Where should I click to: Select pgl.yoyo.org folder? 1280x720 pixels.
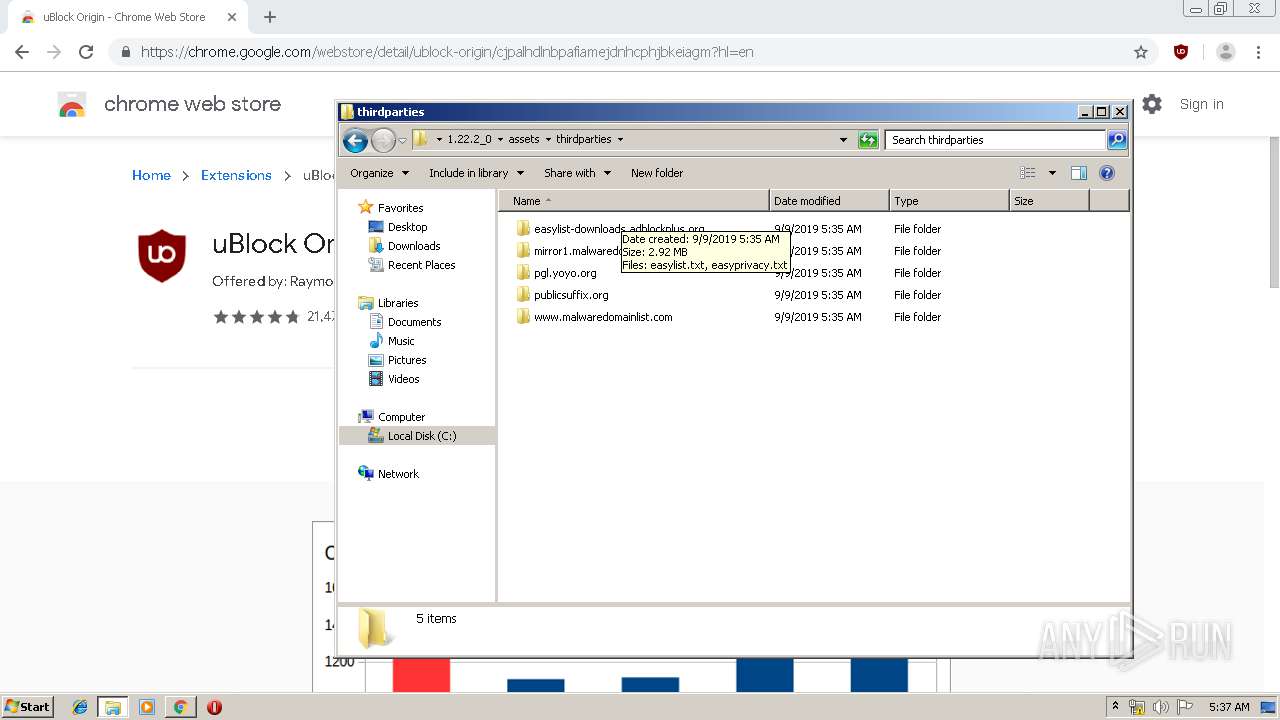click(565, 273)
